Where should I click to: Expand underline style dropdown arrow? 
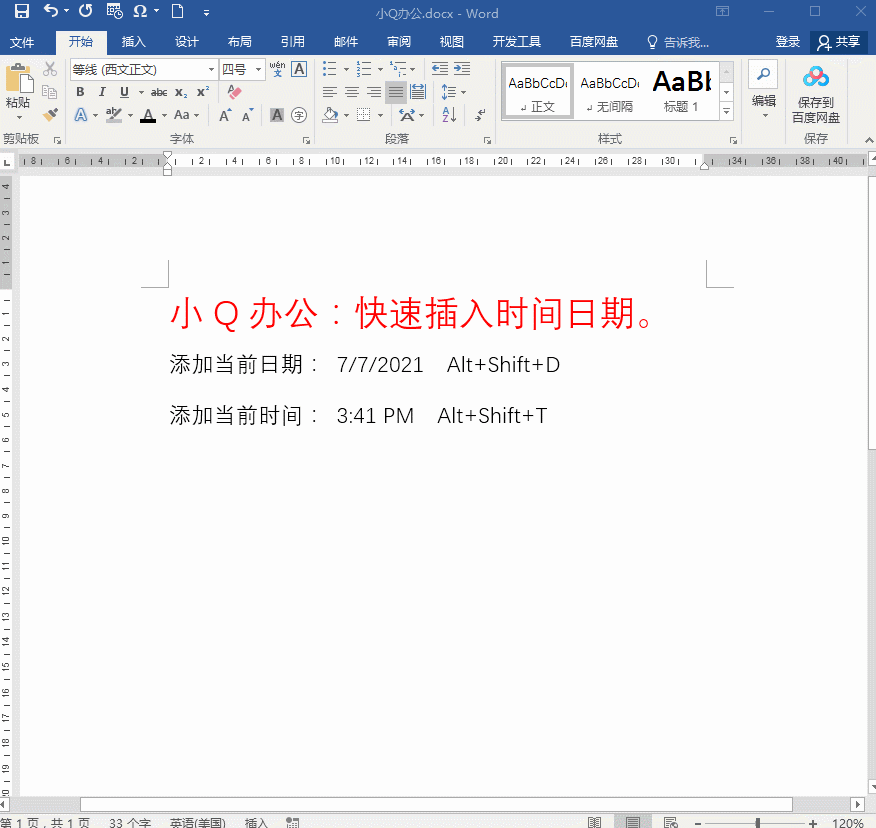(141, 92)
